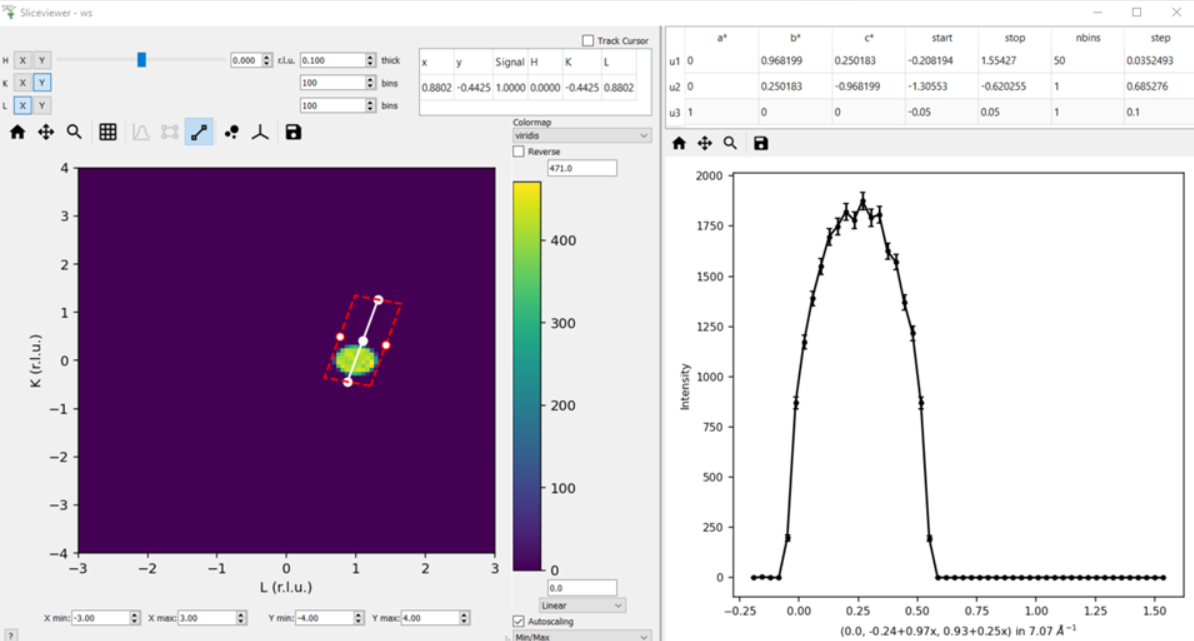Check the Reverse colormap box

[519, 151]
